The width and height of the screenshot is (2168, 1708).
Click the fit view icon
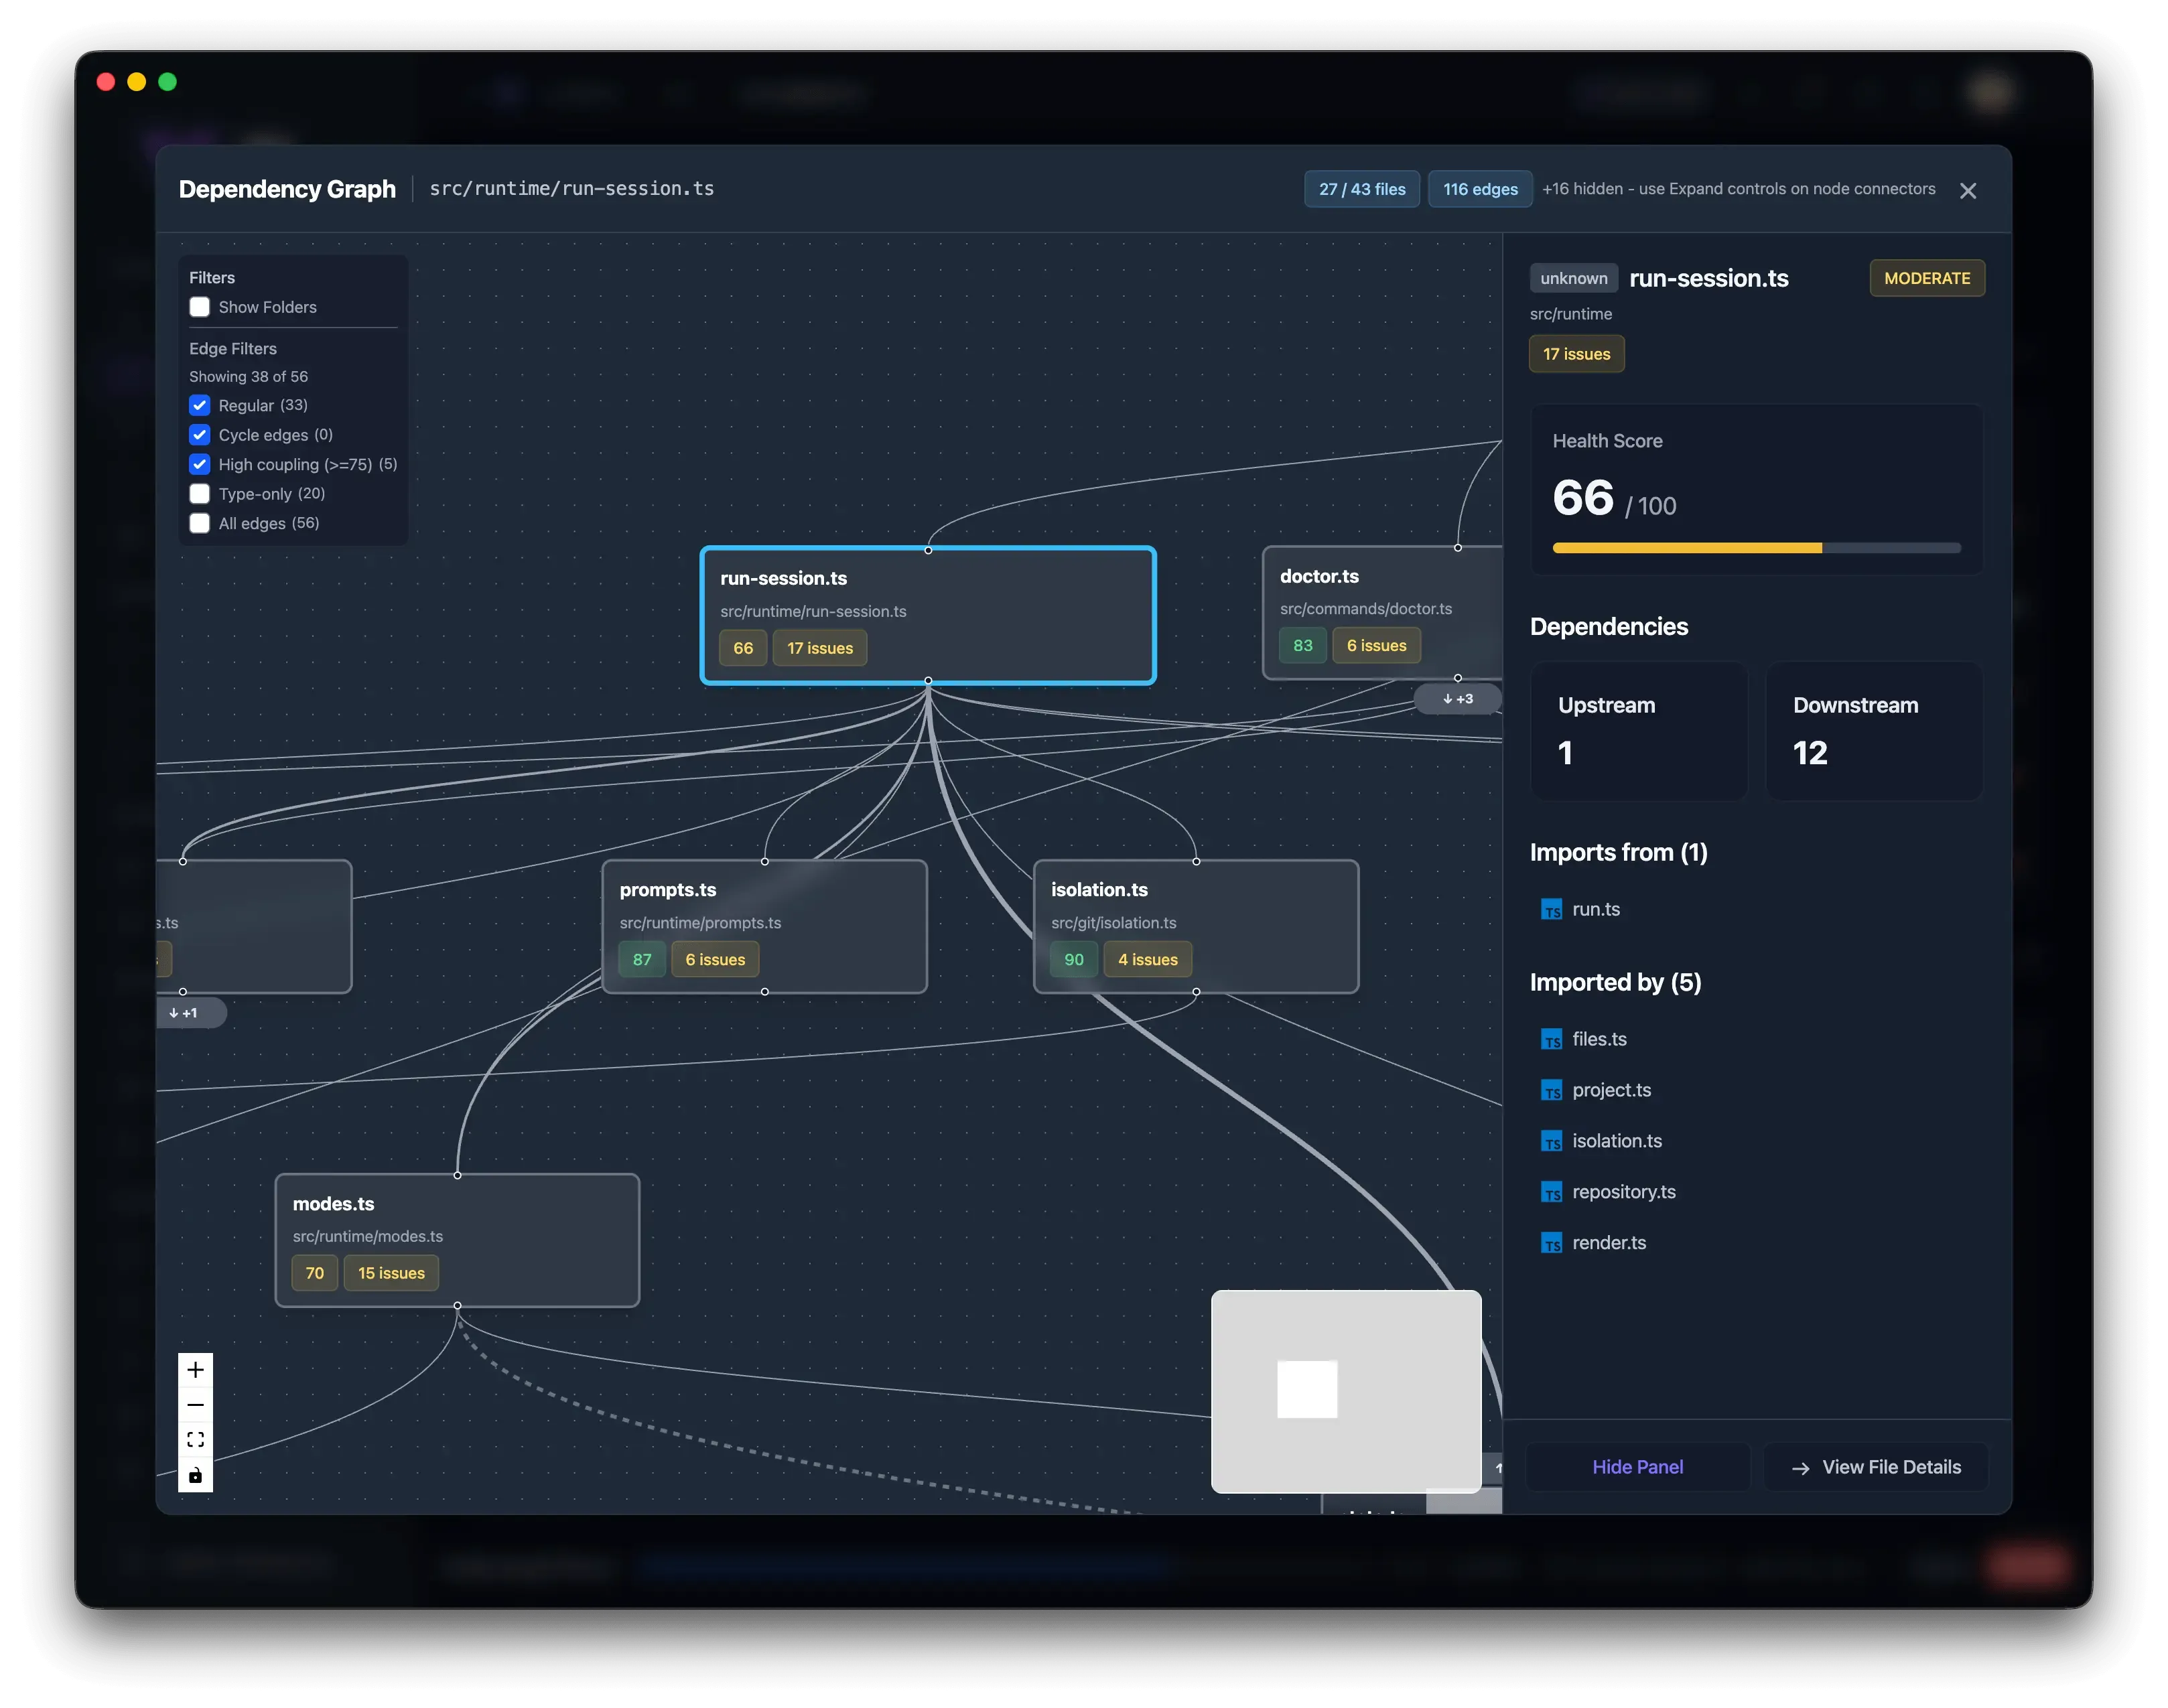(195, 1441)
